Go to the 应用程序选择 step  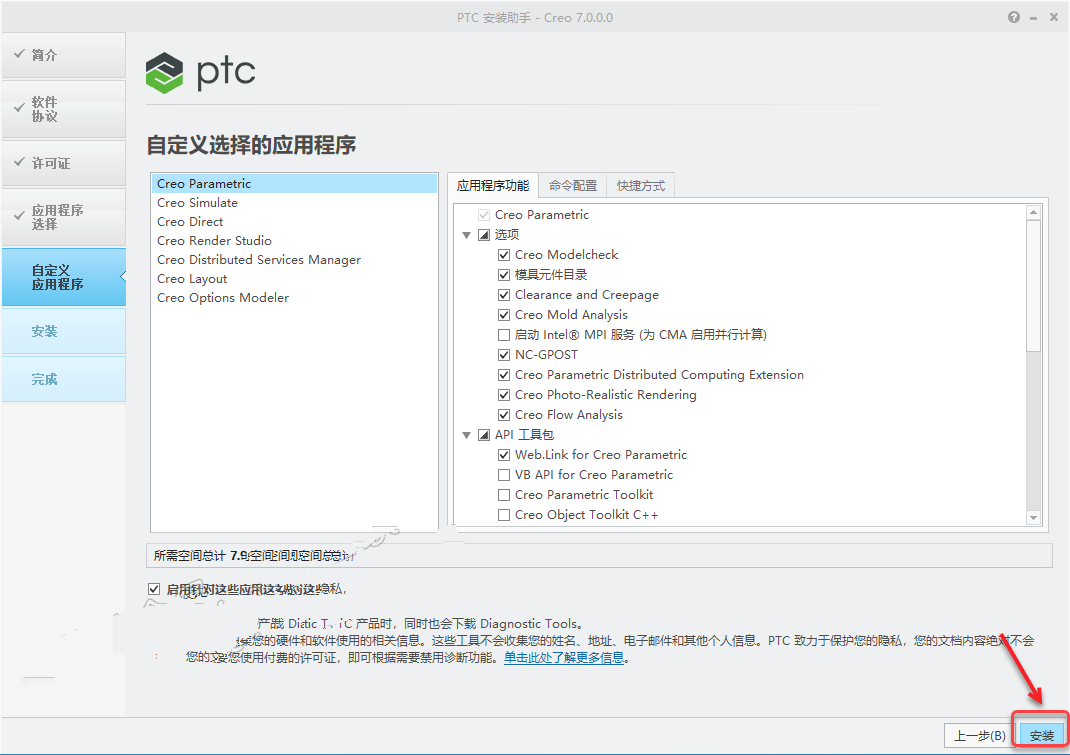click(x=63, y=217)
